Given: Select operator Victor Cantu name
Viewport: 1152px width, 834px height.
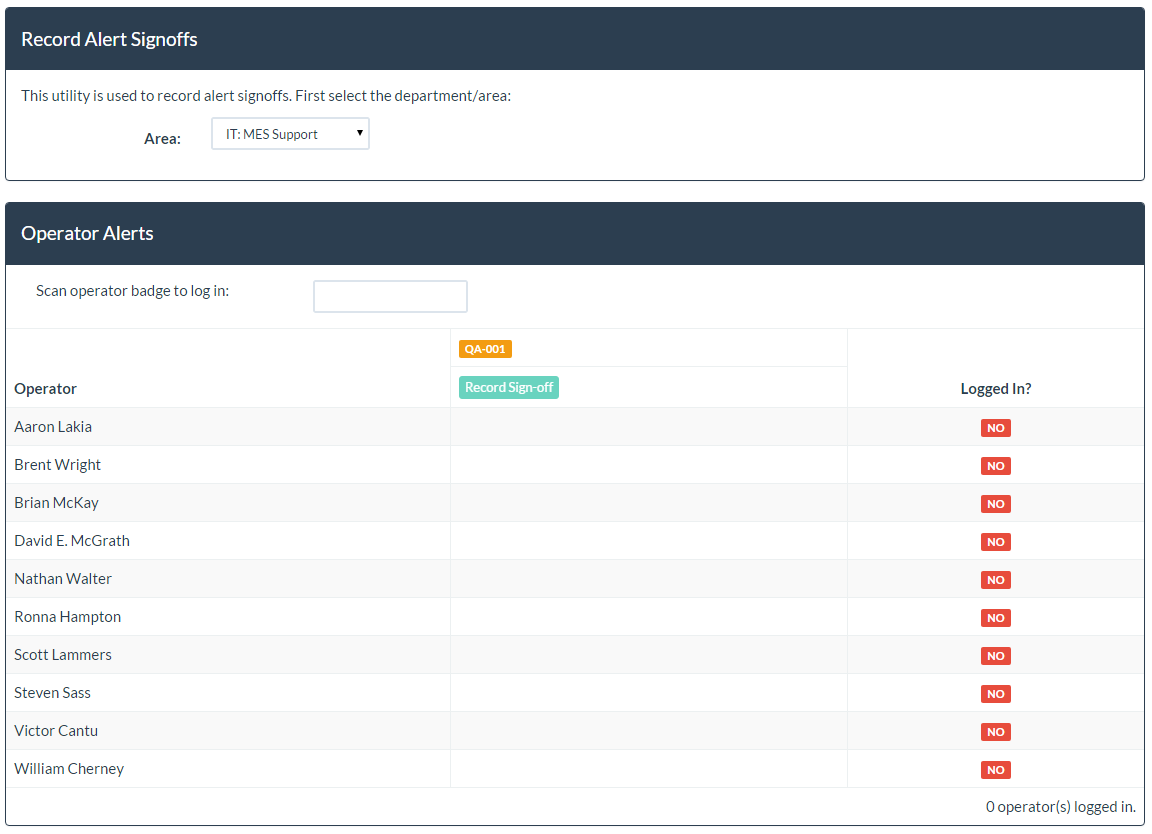Looking at the screenshot, I should pyautogui.click(x=56, y=731).
